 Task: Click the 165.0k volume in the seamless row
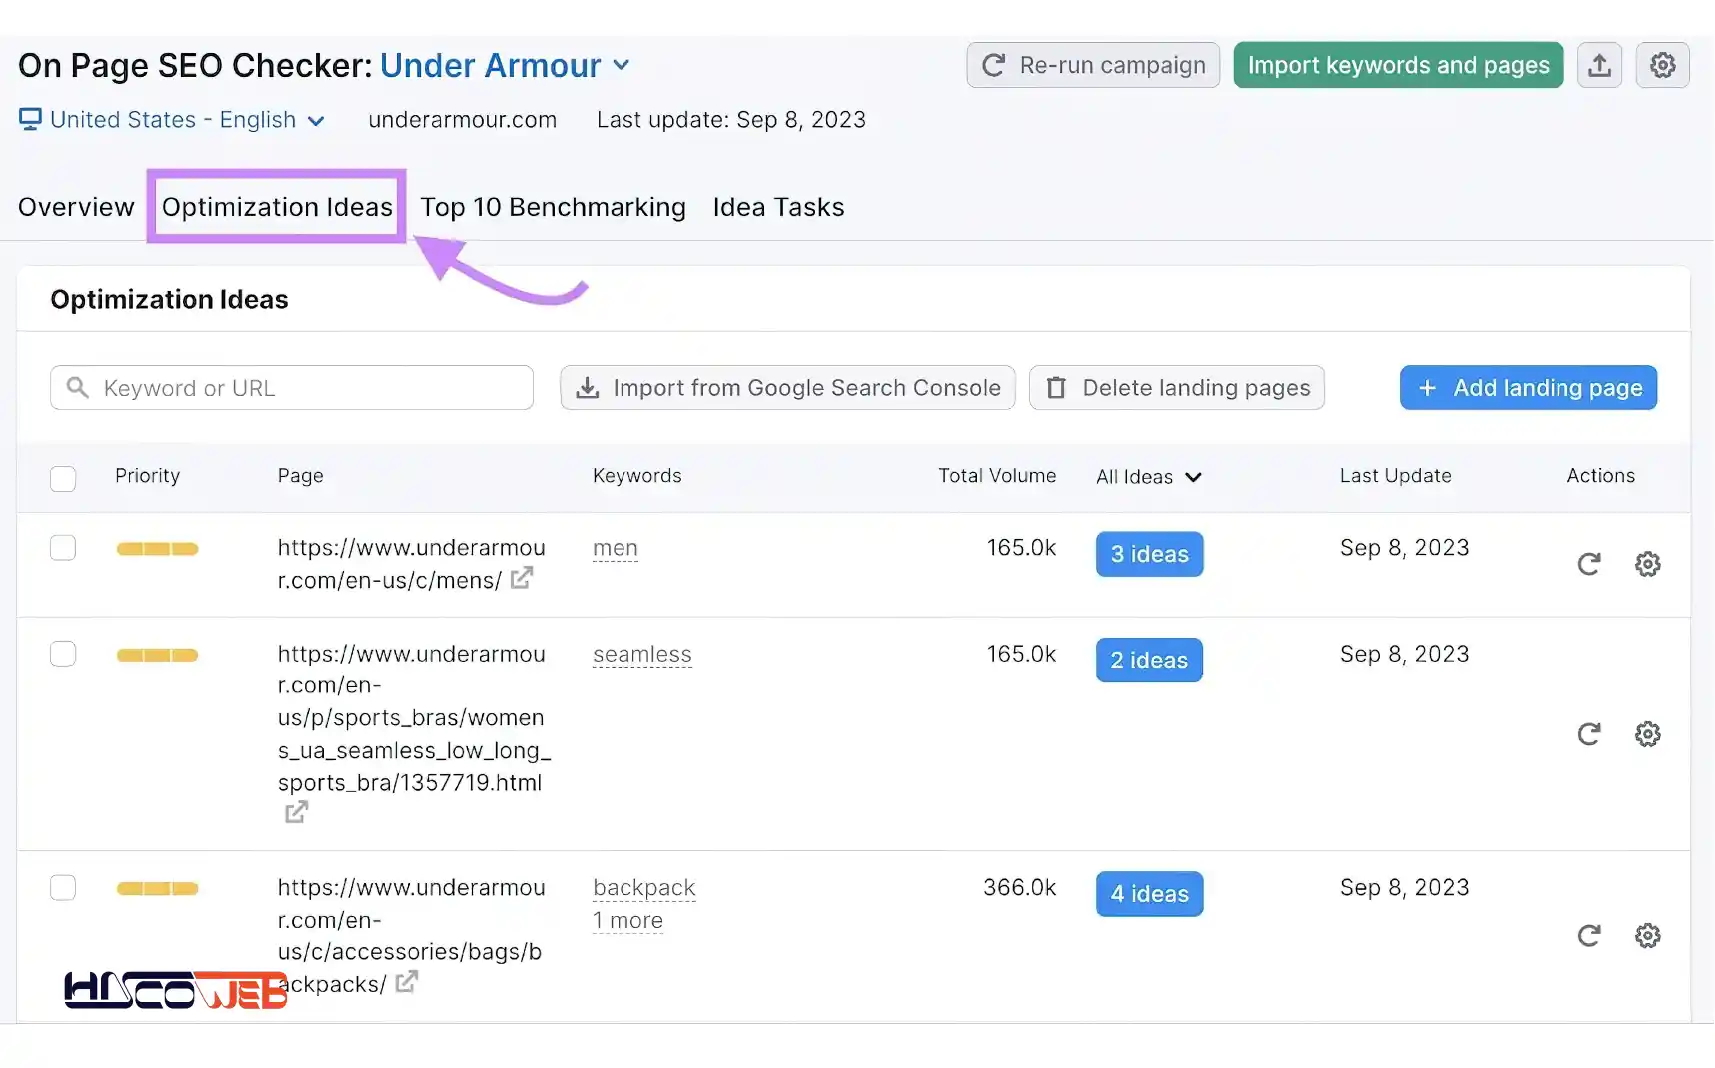[x=1021, y=654]
